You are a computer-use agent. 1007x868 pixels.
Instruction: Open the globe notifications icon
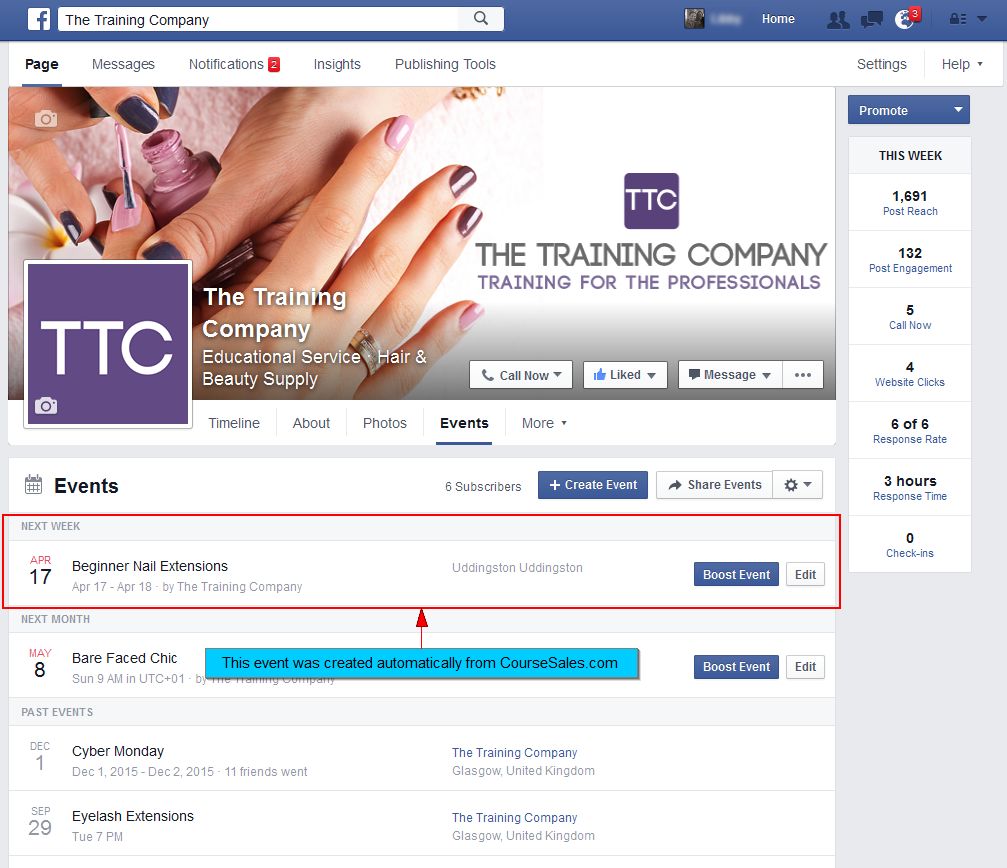[905, 19]
